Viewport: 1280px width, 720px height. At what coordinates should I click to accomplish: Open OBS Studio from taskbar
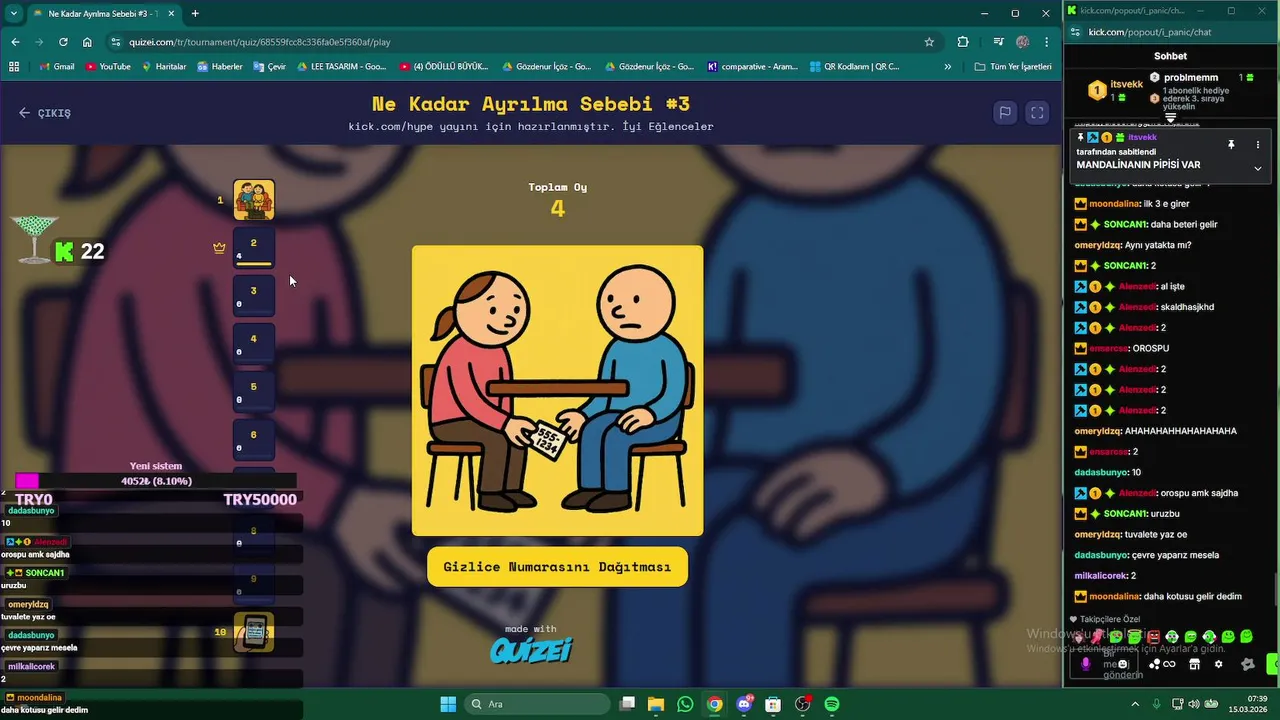(802, 704)
